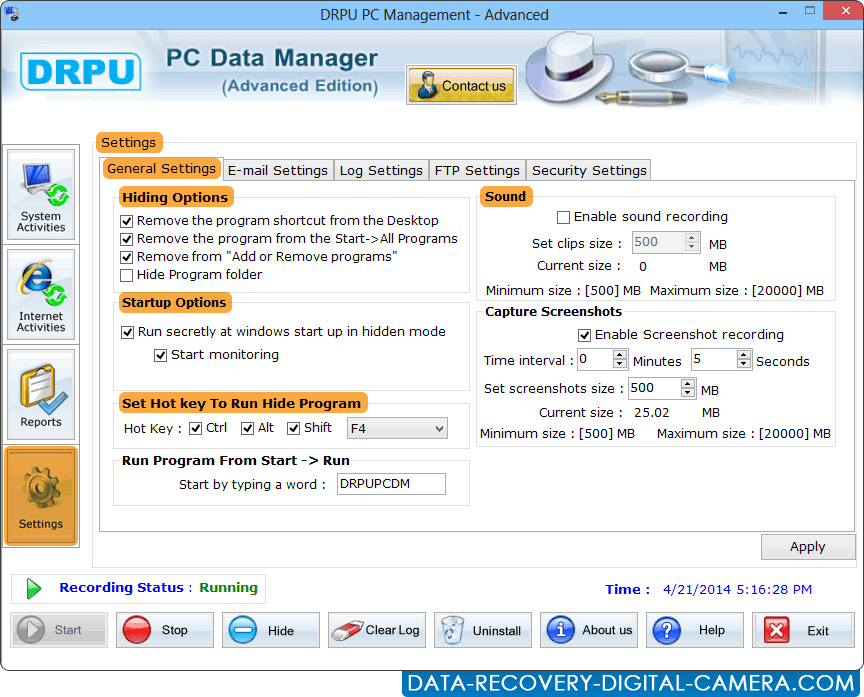Image resolution: width=864 pixels, height=697 pixels.
Task: Open Internet Activities panel icon
Action: click(x=41, y=295)
